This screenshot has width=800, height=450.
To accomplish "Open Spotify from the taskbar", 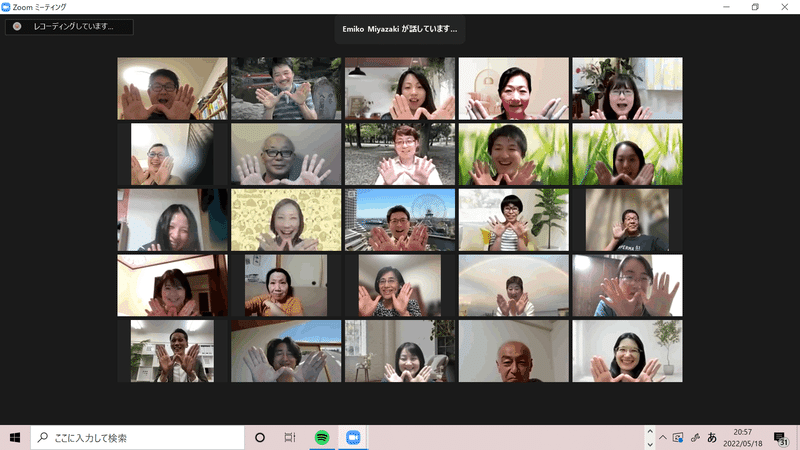I will click(321, 437).
